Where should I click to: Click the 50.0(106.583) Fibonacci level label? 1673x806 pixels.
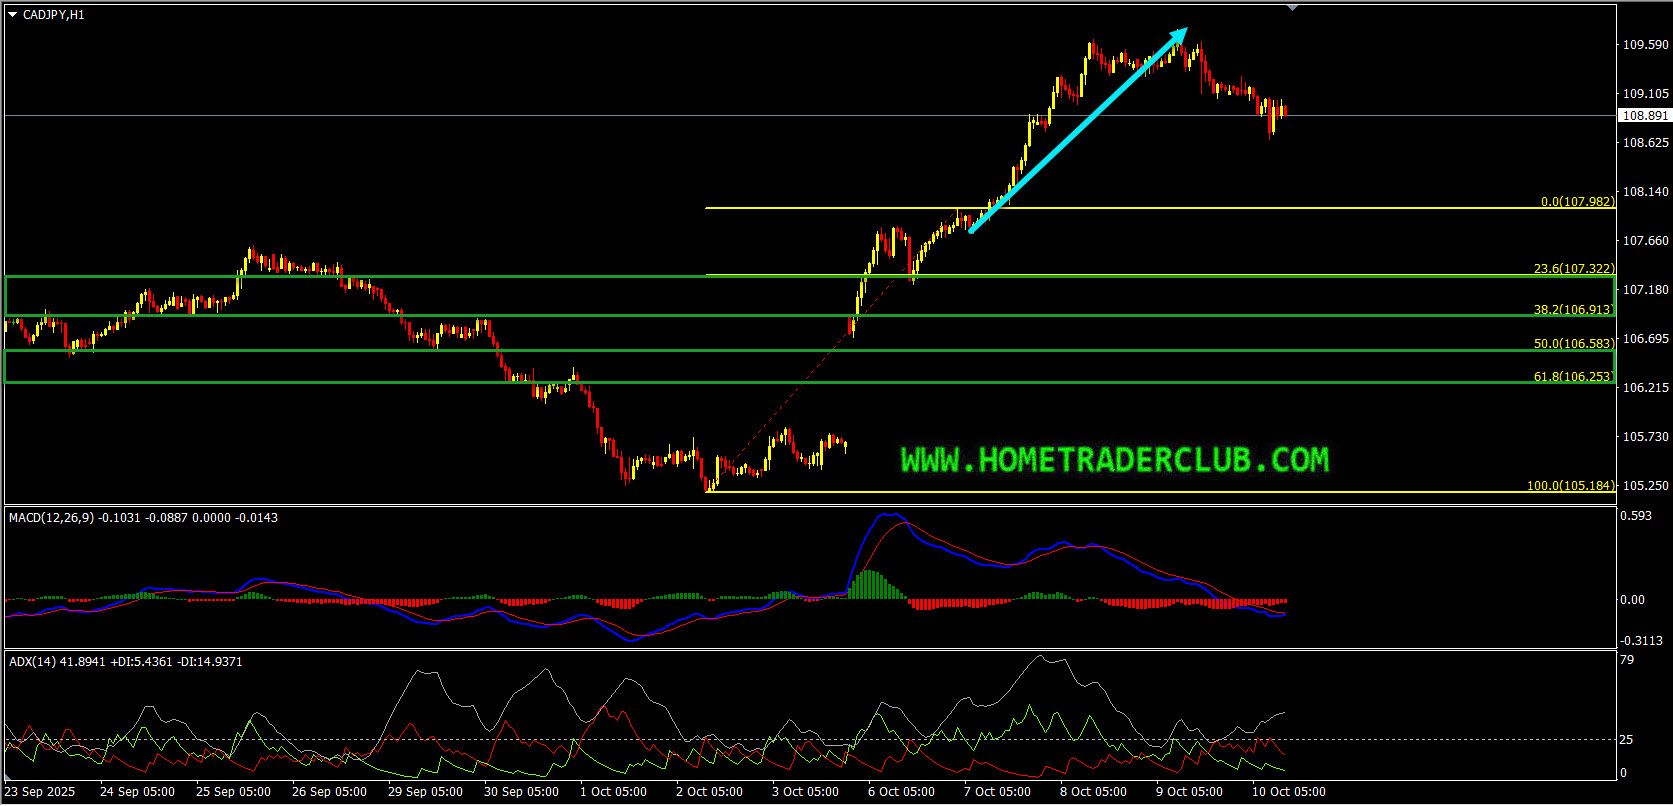point(1573,344)
